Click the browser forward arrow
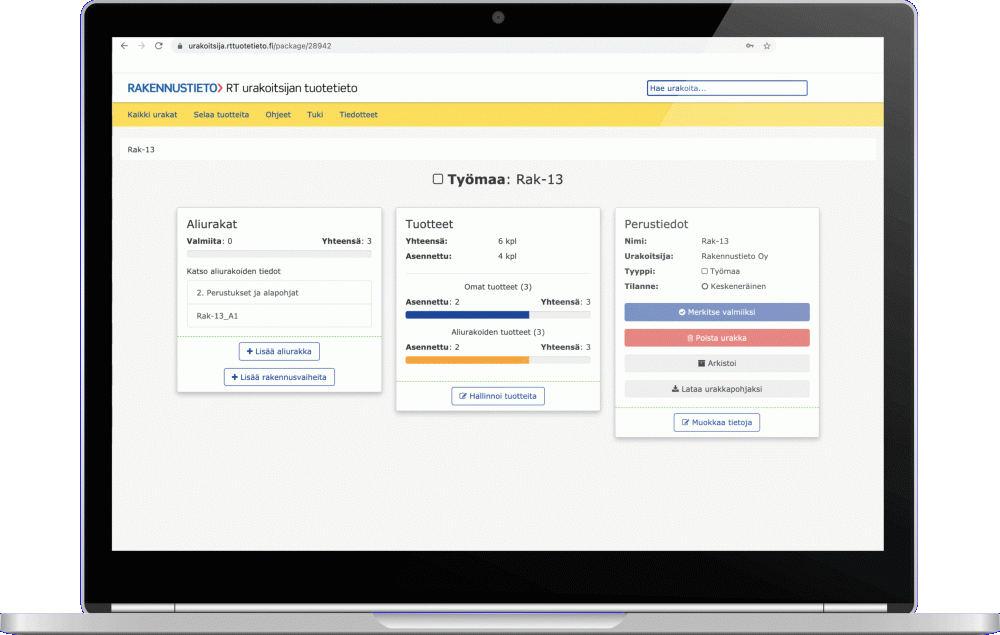The width and height of the screenshot is (1000, 635). tap(142, 46)
